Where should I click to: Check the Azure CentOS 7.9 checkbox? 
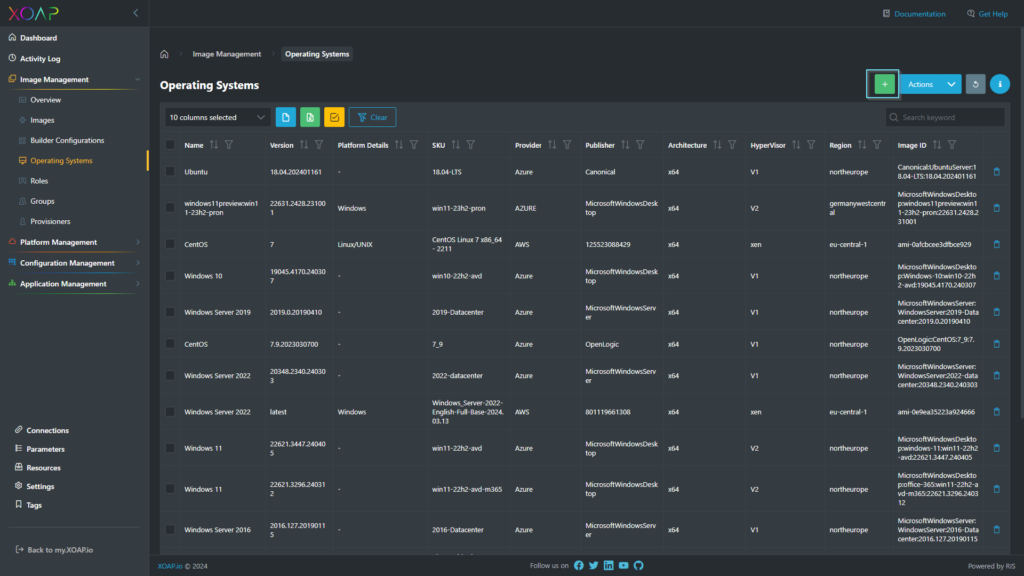[170, 344]
